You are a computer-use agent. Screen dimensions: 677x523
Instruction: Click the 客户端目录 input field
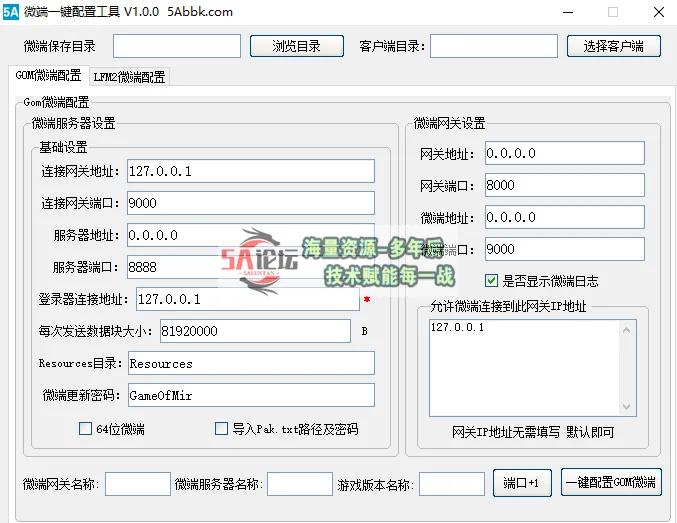pyautogui.click(x=494, y=46)
